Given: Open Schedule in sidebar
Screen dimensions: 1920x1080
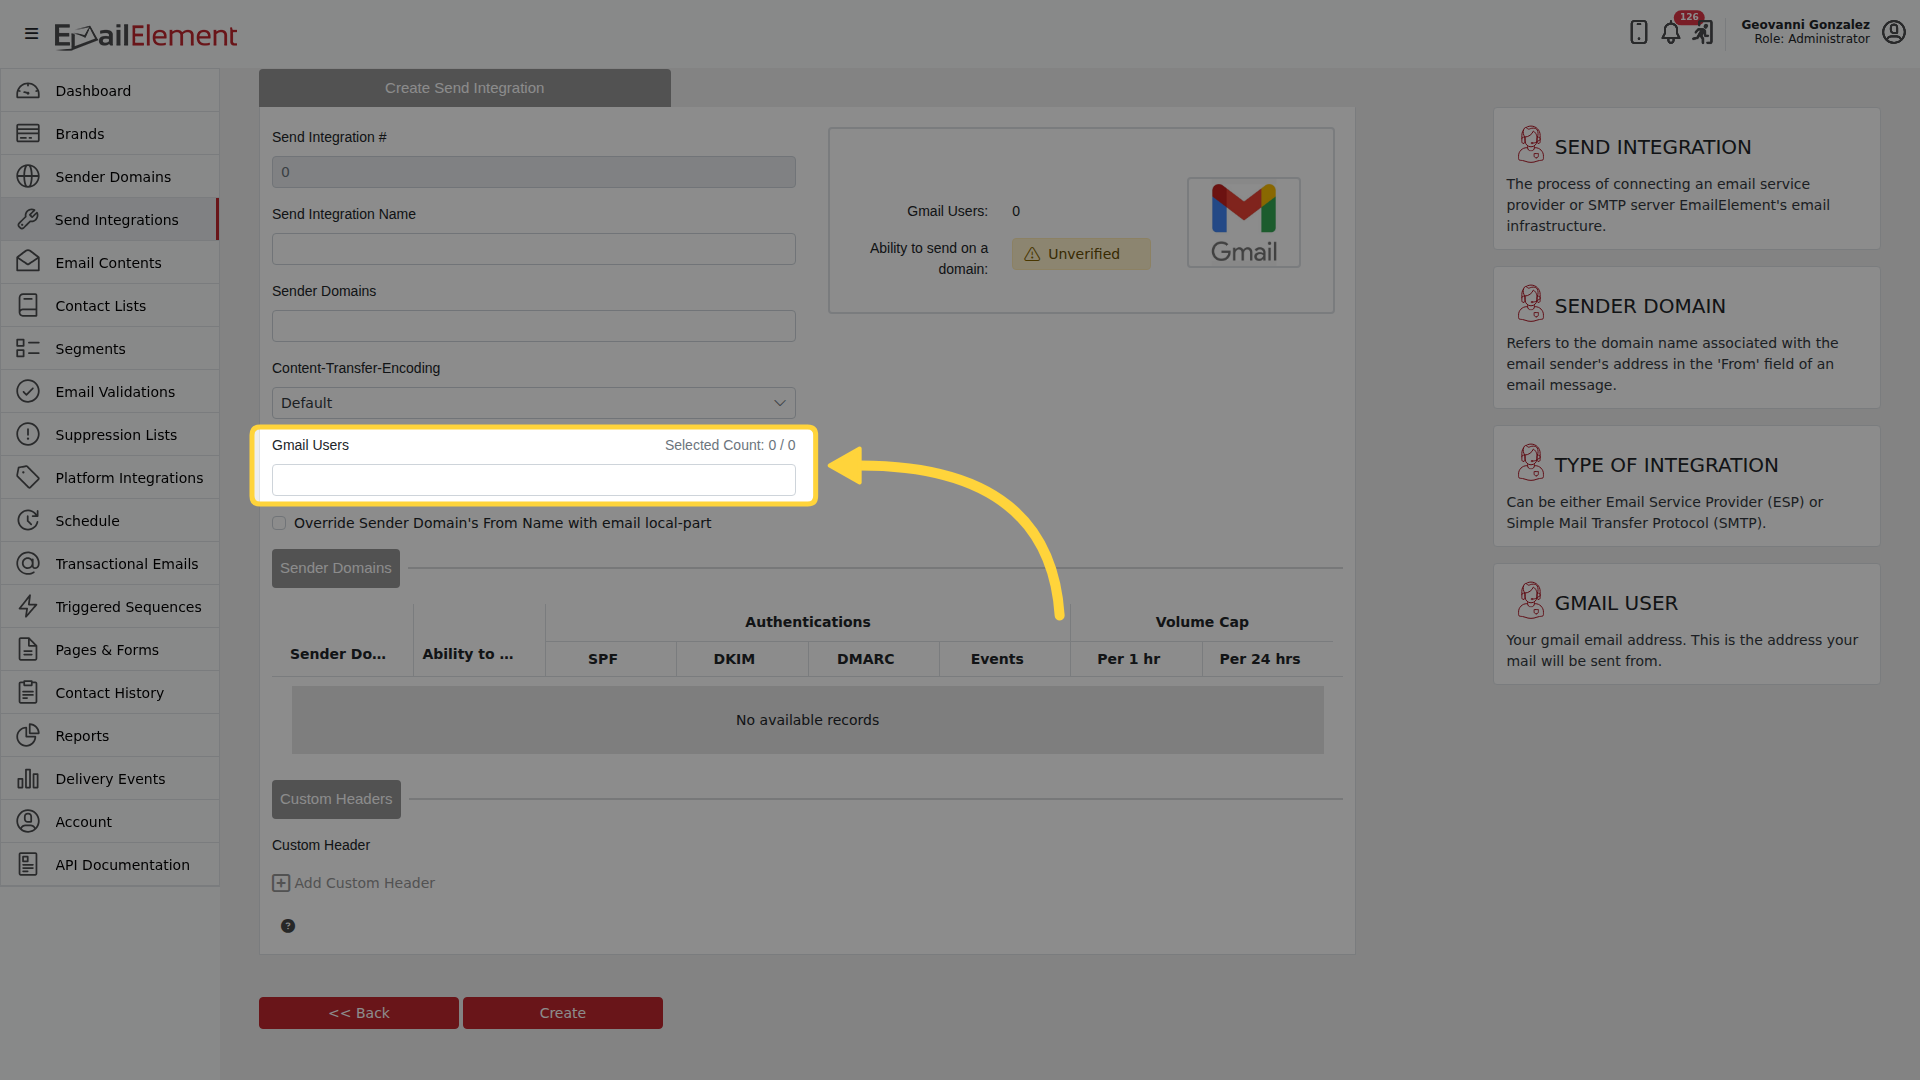Looking at the screenshot, I should [x=110, y=521].
